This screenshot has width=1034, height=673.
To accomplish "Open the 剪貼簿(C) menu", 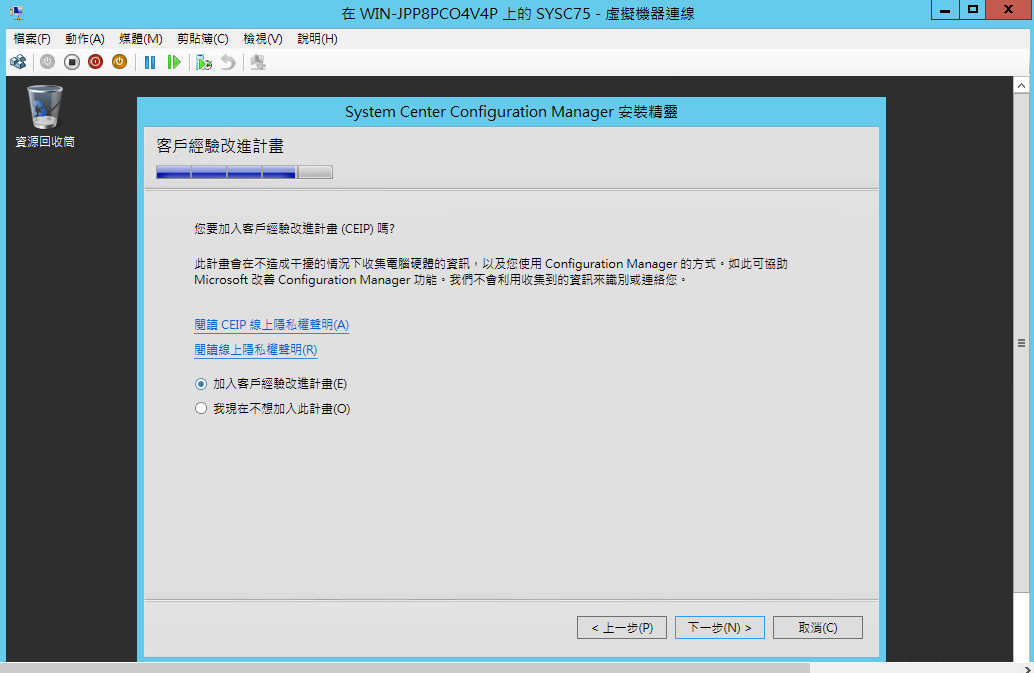I will point(202,39).
